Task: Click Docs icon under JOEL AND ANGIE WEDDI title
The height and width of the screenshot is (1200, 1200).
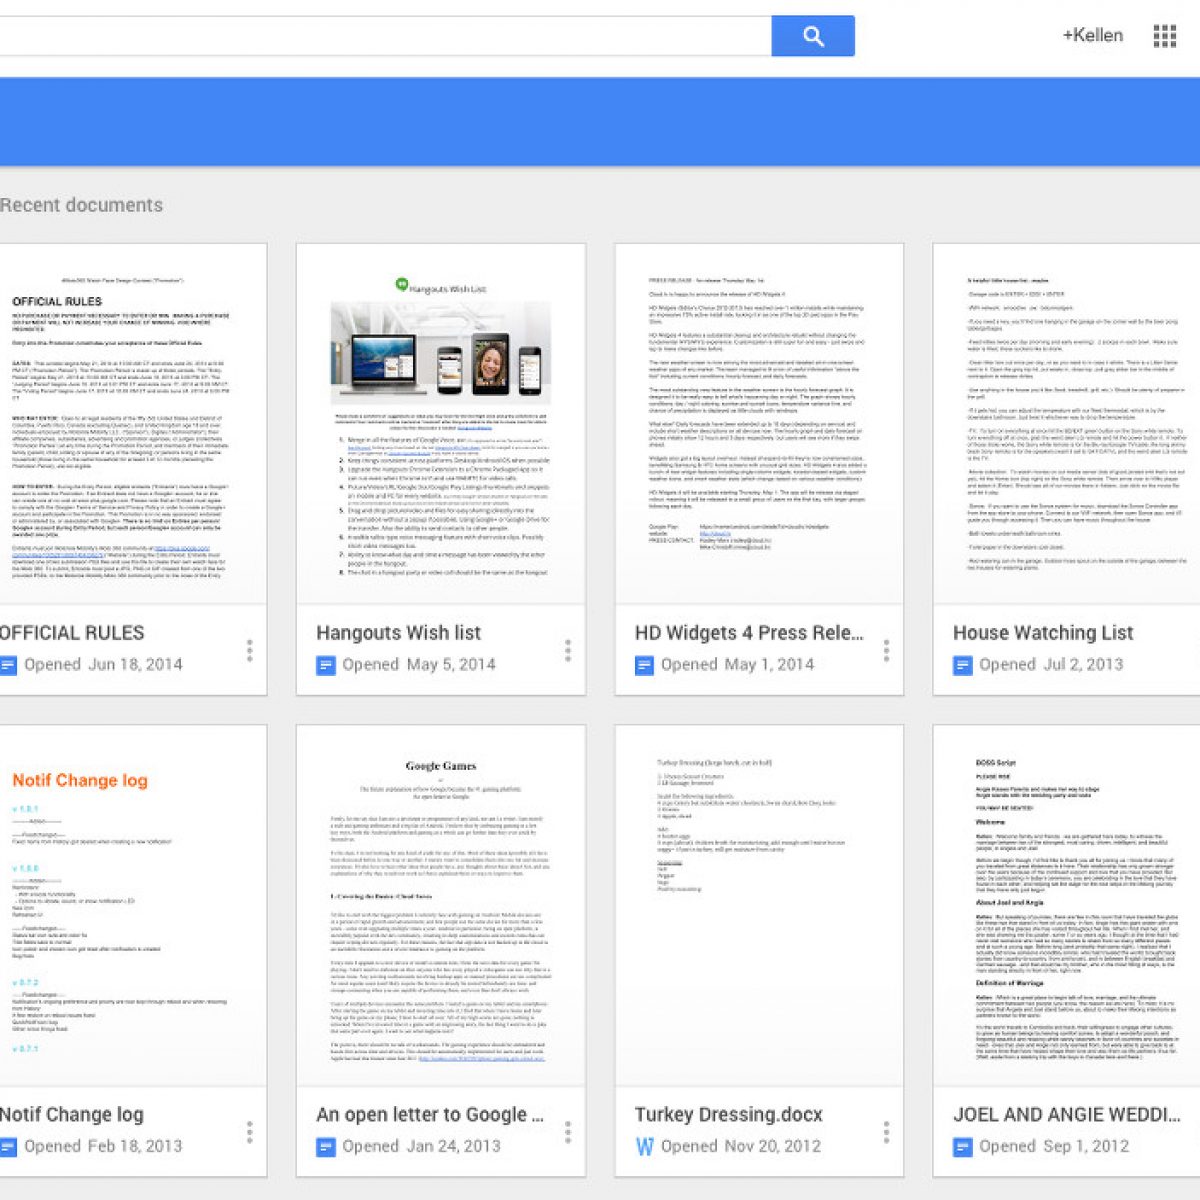Action: [x=962, y=1146]
